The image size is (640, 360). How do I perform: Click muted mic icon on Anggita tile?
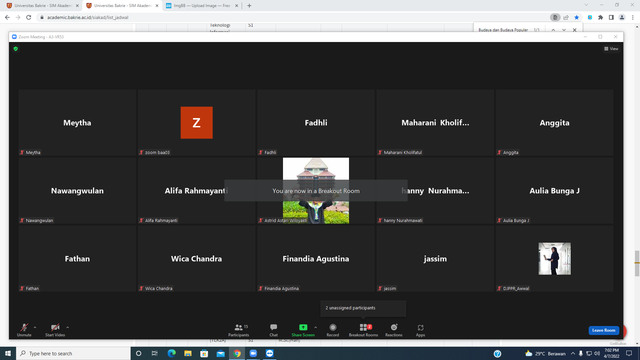pyautogui.click(x=499, y=152)
